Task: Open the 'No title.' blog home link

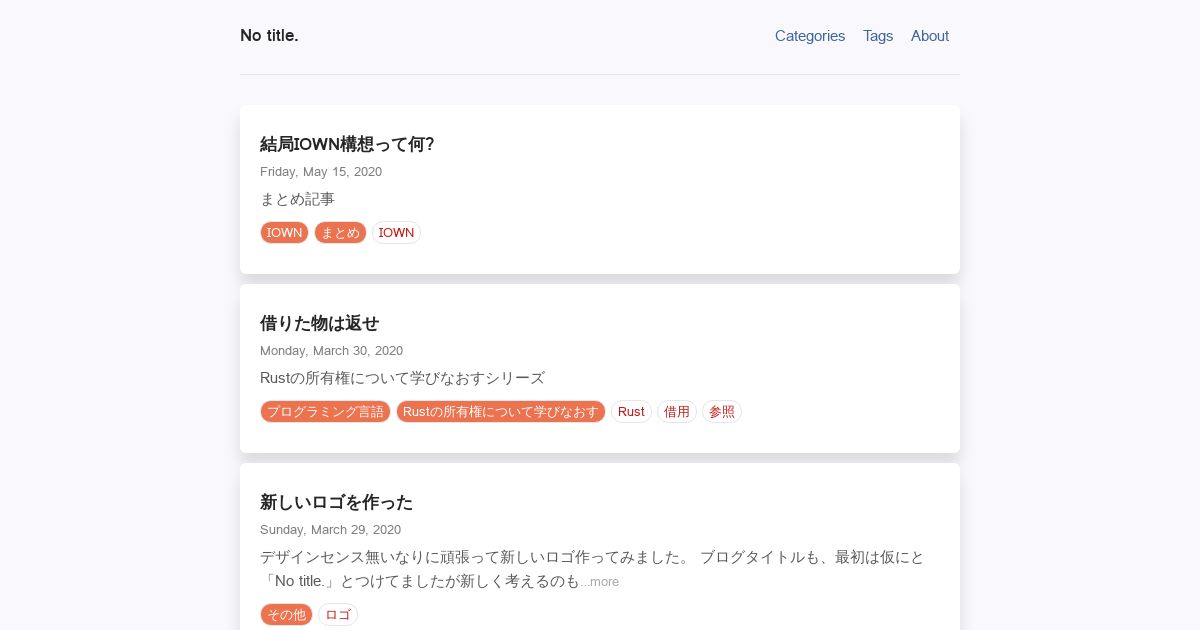Action: point(269,35)
